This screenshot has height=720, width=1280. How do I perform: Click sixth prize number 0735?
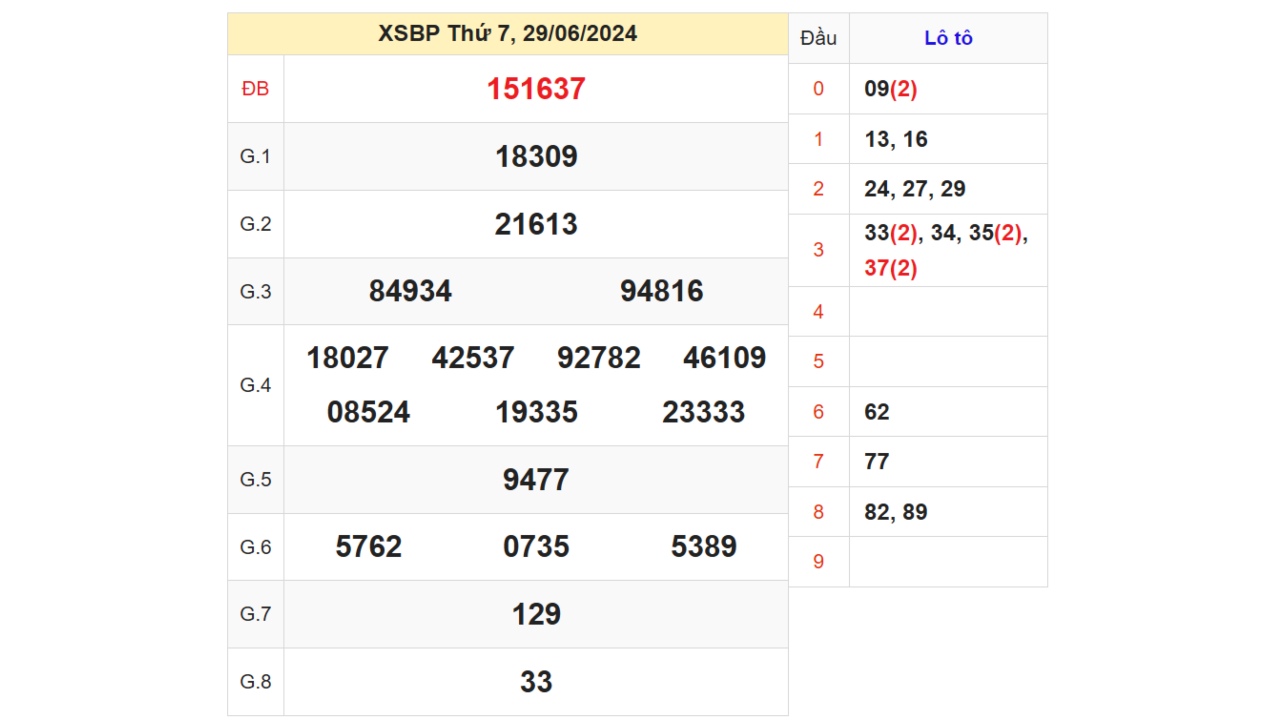click(536, 547)
